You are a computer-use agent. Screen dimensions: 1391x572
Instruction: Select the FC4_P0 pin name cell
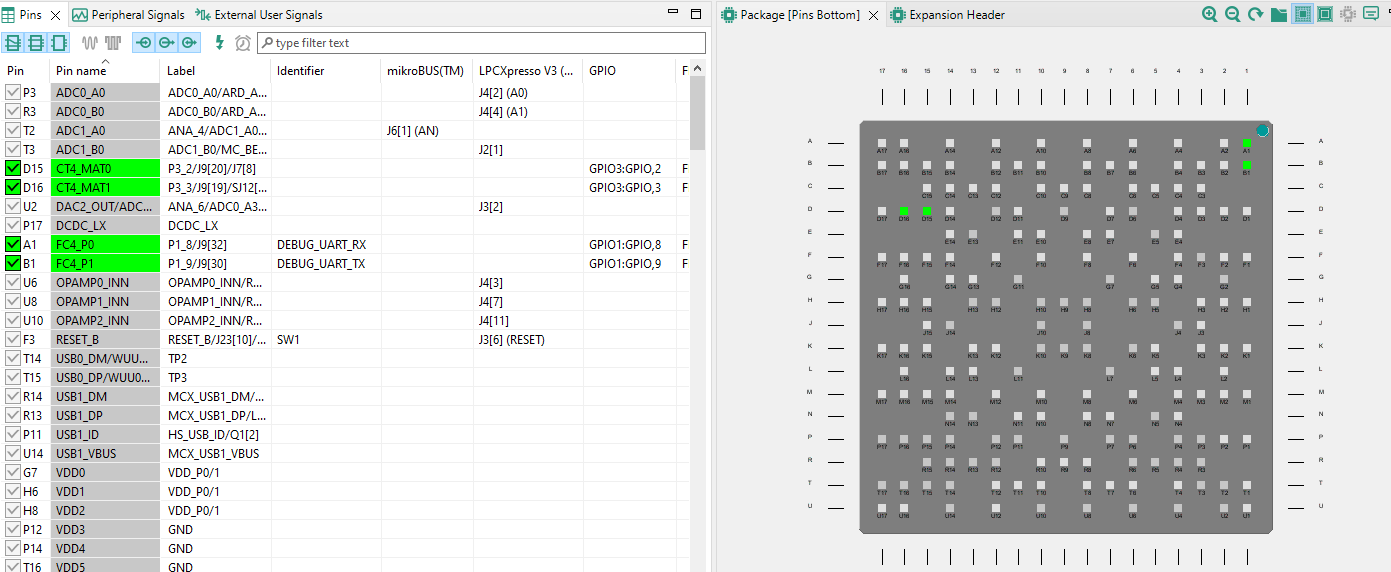tap(106, 245)
